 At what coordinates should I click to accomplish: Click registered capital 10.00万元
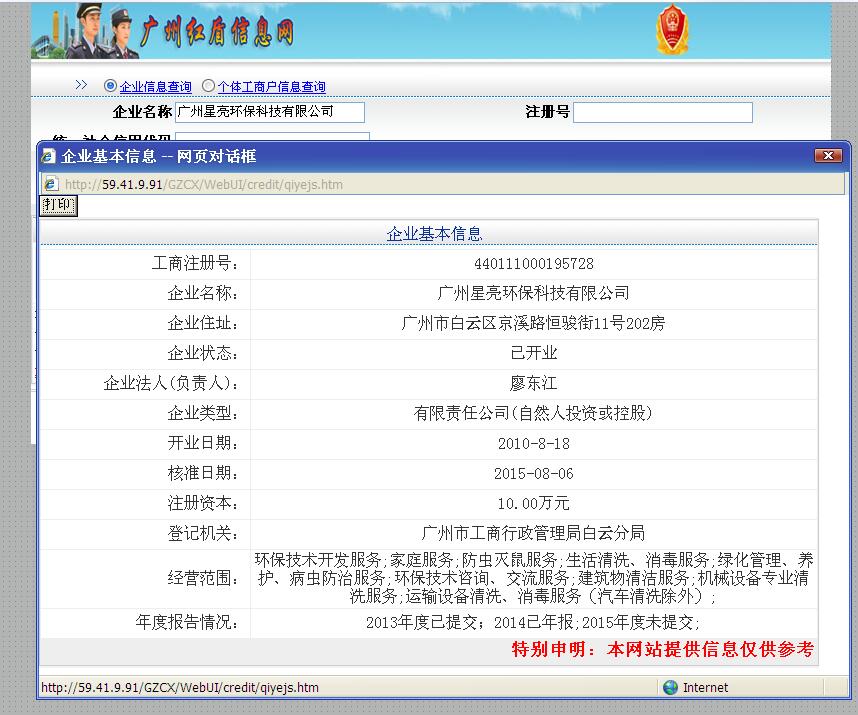tap(534, 503)
